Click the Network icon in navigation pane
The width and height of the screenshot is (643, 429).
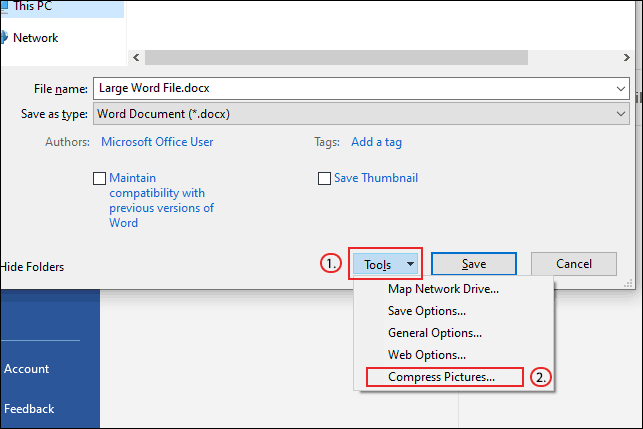point(5,38)
